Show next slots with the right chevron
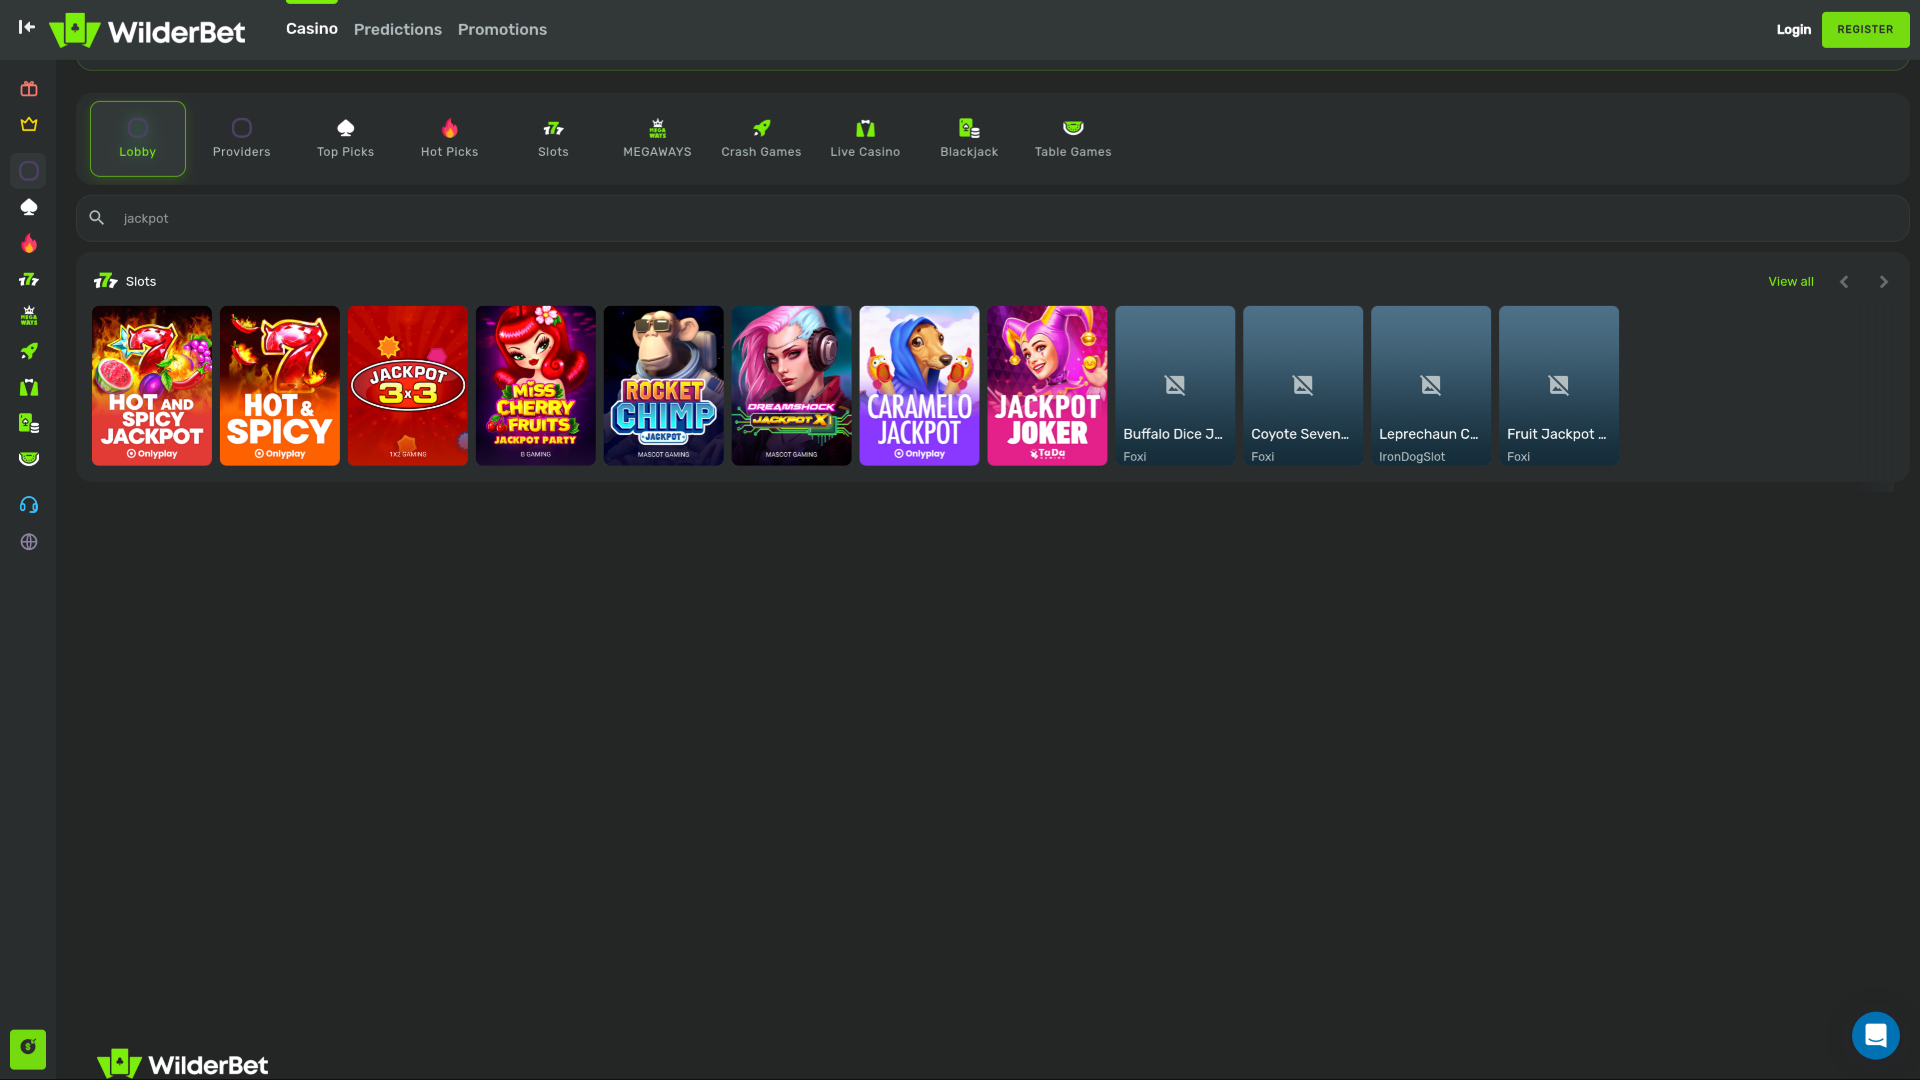This screenshot has width=1920, height=1080. click(1883, 282)
